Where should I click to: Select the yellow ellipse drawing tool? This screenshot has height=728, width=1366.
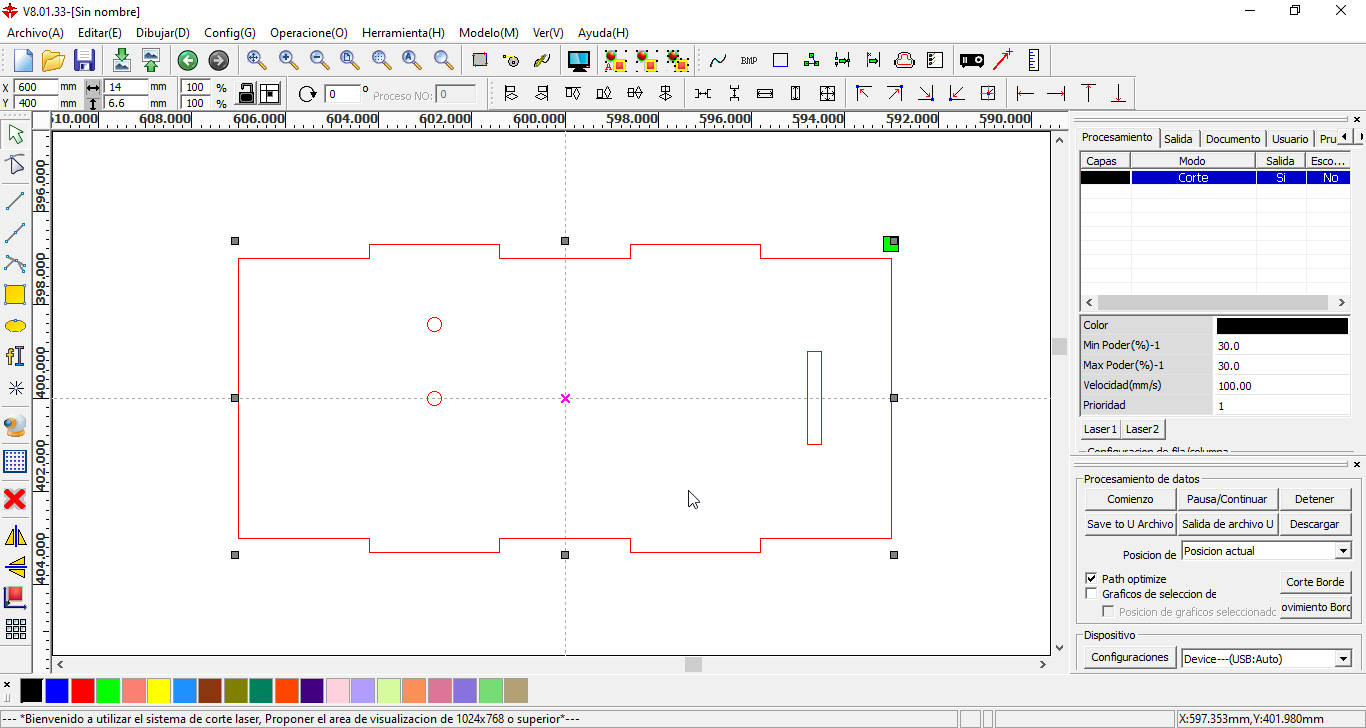click(15, 326)
